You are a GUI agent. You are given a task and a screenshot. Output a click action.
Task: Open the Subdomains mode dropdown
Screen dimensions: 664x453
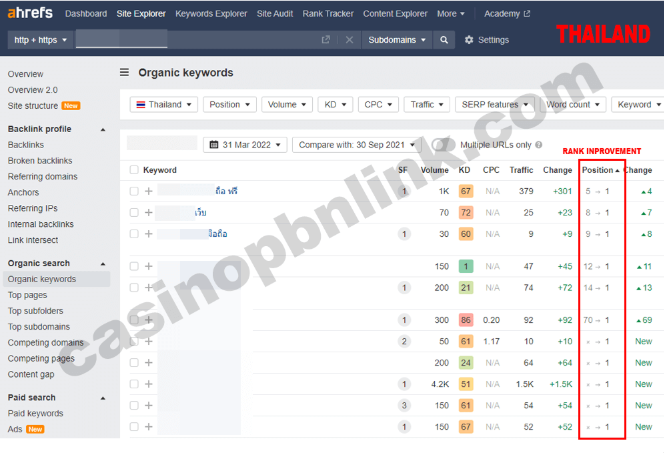397,40
